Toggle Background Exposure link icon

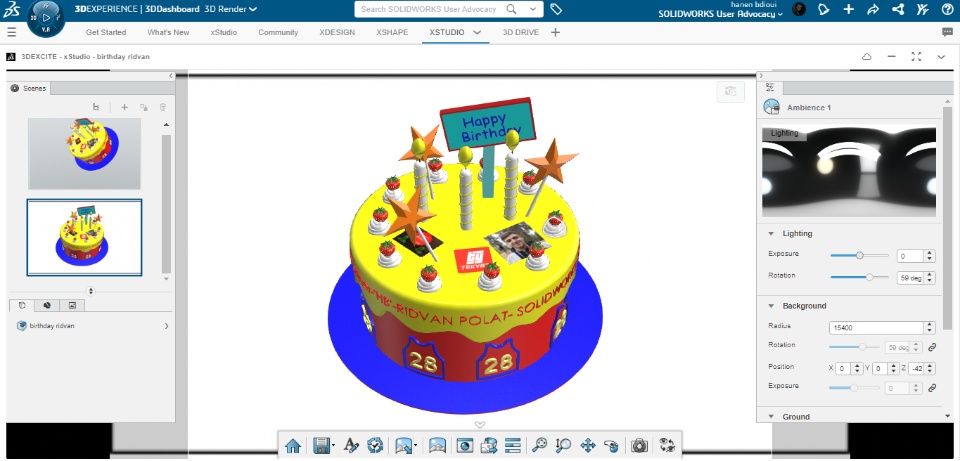point(932,388)
